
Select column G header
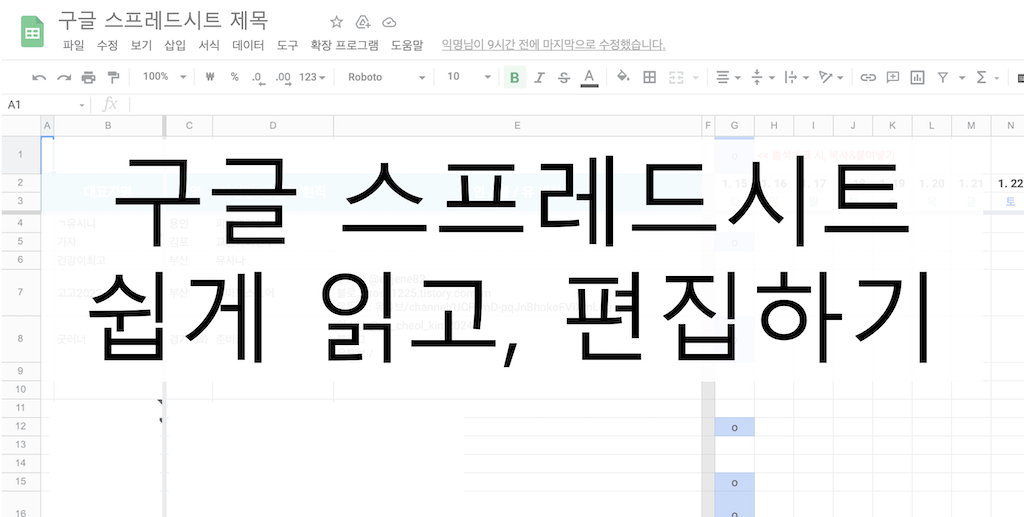pos(735,125)
